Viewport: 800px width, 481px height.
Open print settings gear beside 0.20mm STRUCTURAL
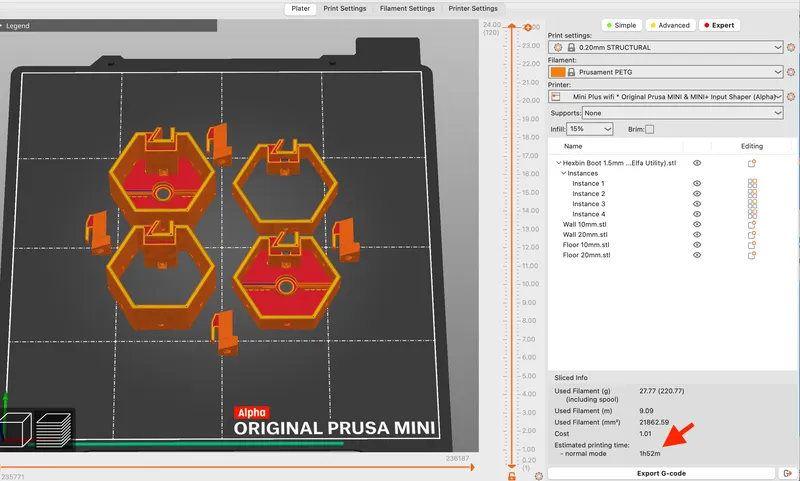point(791,47)
